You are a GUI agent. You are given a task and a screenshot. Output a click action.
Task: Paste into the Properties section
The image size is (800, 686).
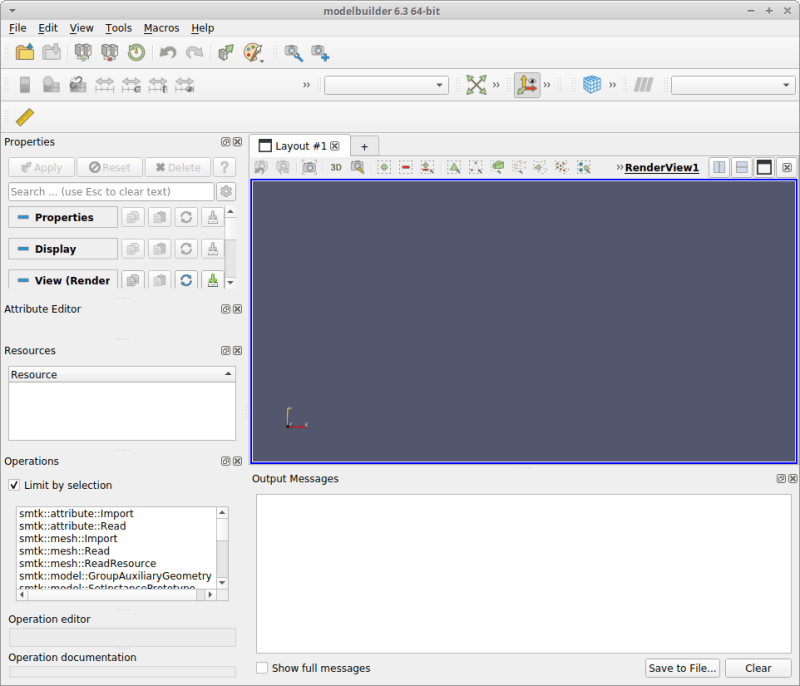(x=160, y=217)
